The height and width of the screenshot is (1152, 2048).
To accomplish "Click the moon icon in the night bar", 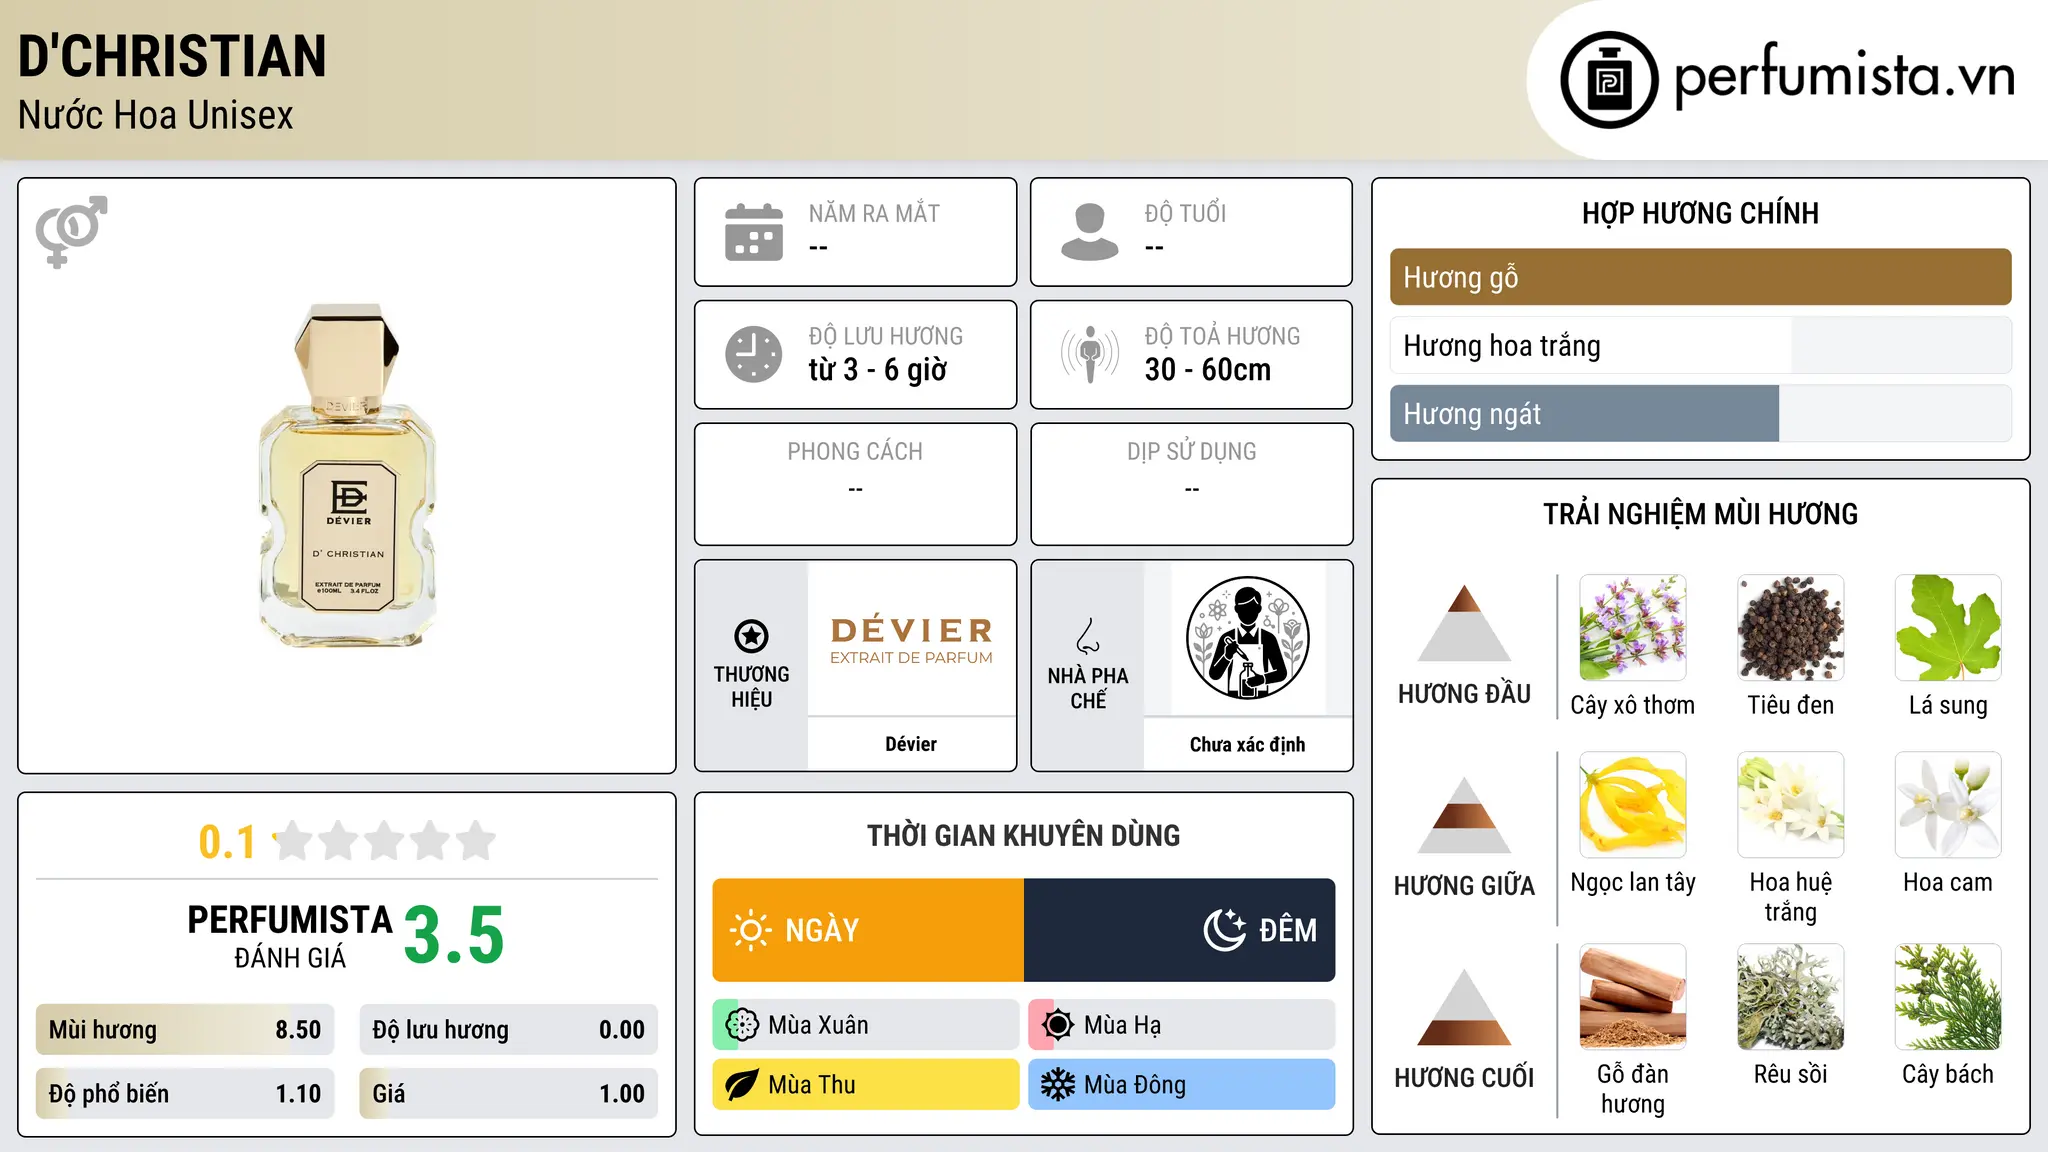I will point(1225,930).
